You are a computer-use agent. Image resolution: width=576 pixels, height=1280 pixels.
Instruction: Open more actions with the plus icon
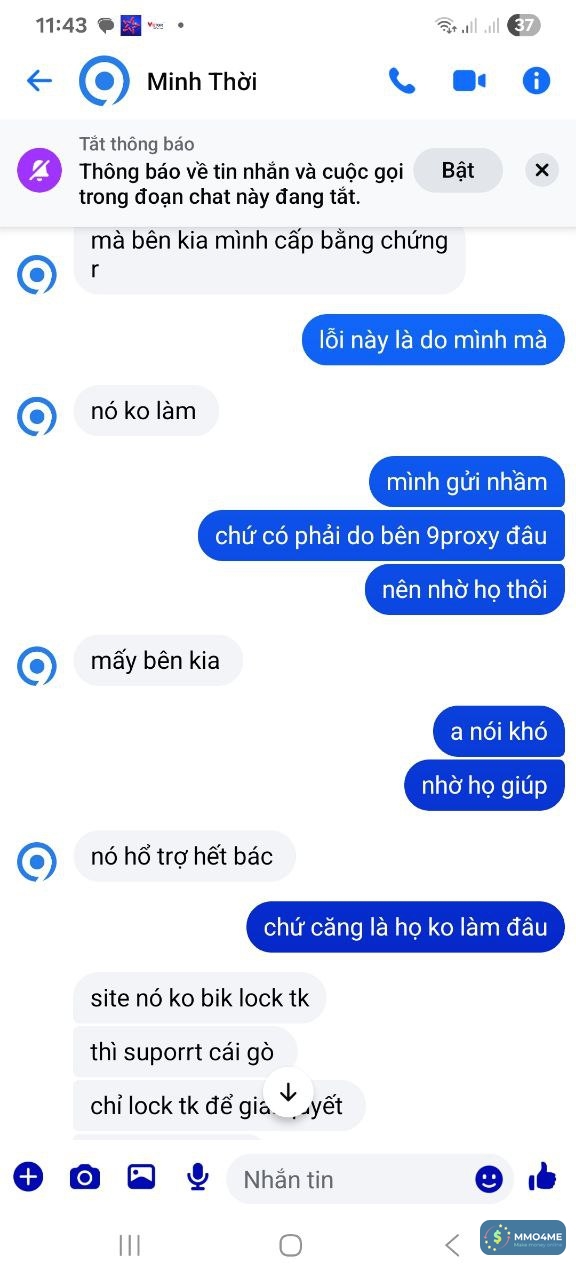pos(28,1177)
